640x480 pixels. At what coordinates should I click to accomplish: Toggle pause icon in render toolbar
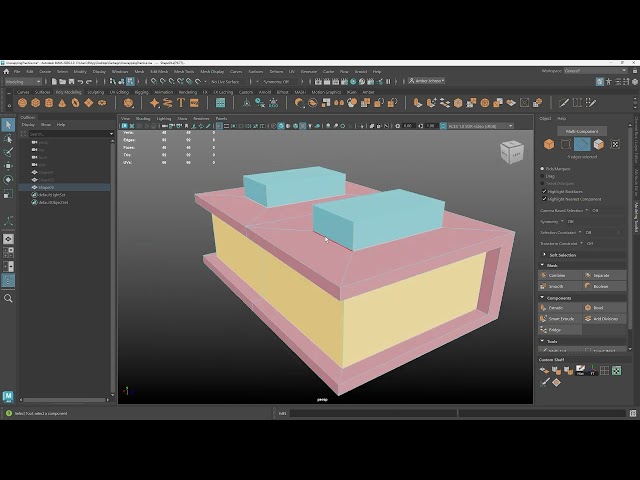coord(388,82)
